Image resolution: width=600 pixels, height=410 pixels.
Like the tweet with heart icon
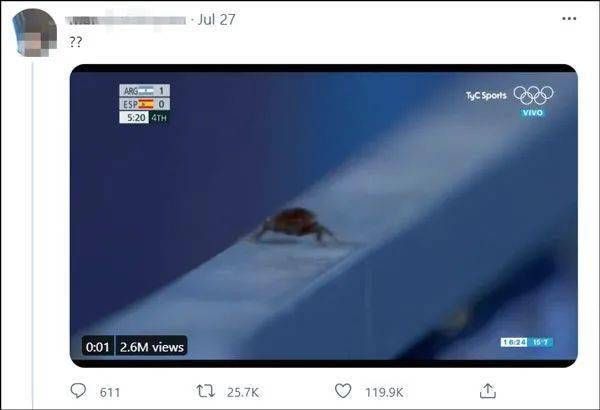[x=343, y=391]
